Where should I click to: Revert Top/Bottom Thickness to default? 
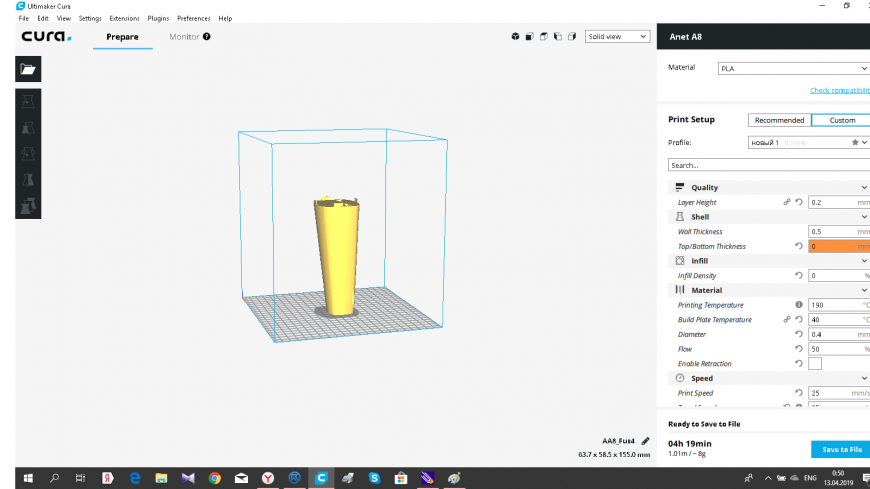coord(799,246)
